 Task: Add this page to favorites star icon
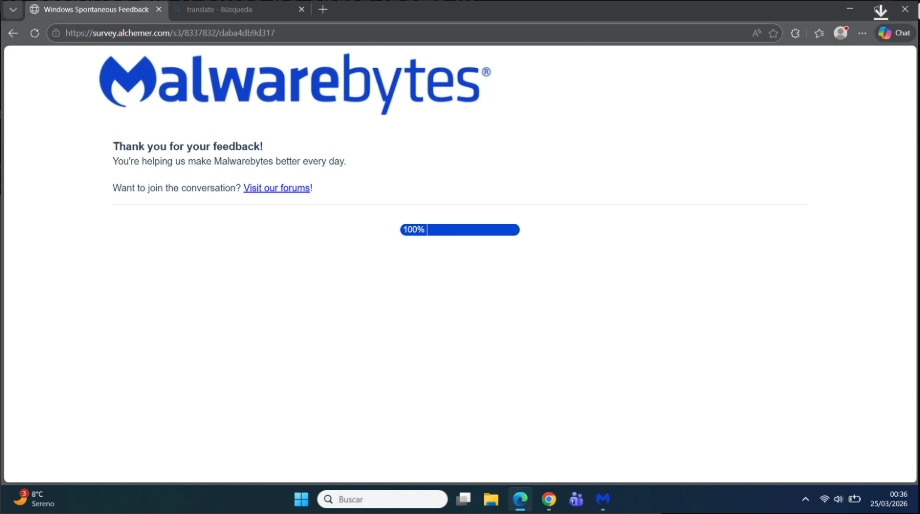[x=773, y=33]
